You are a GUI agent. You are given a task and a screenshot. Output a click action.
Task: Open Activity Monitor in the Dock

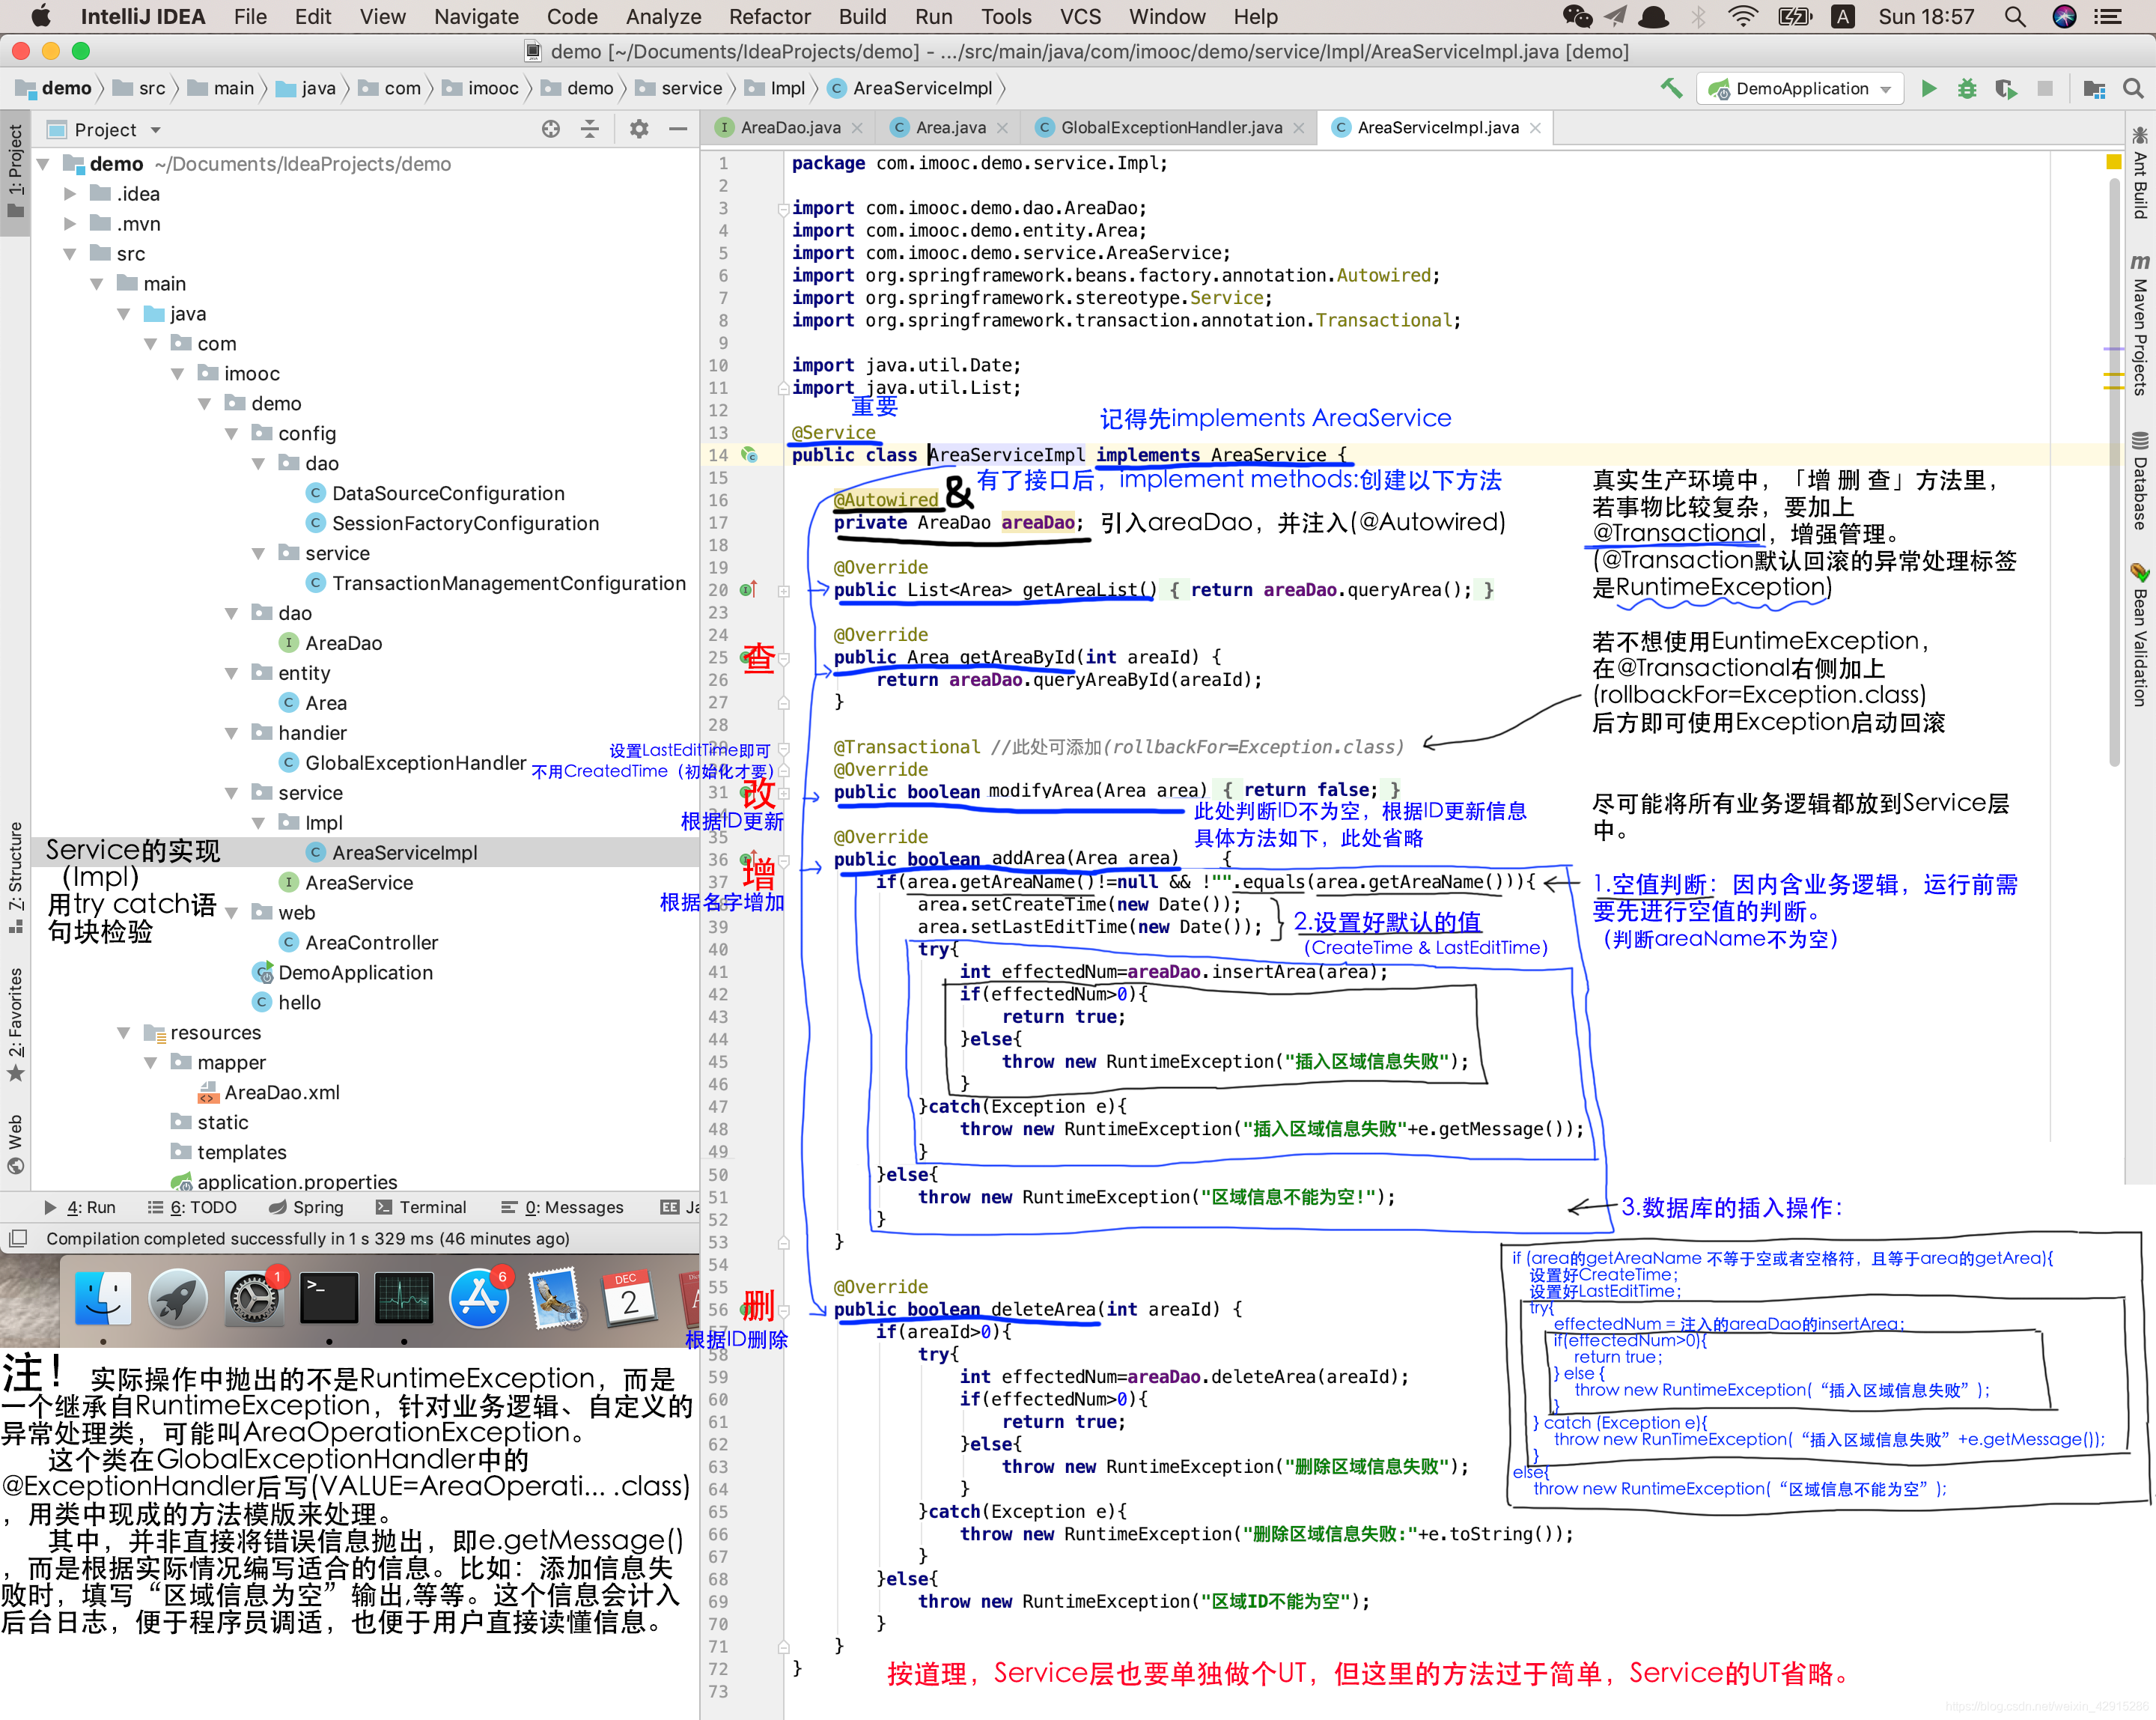pyautogui.click(x=404, y=1298)
